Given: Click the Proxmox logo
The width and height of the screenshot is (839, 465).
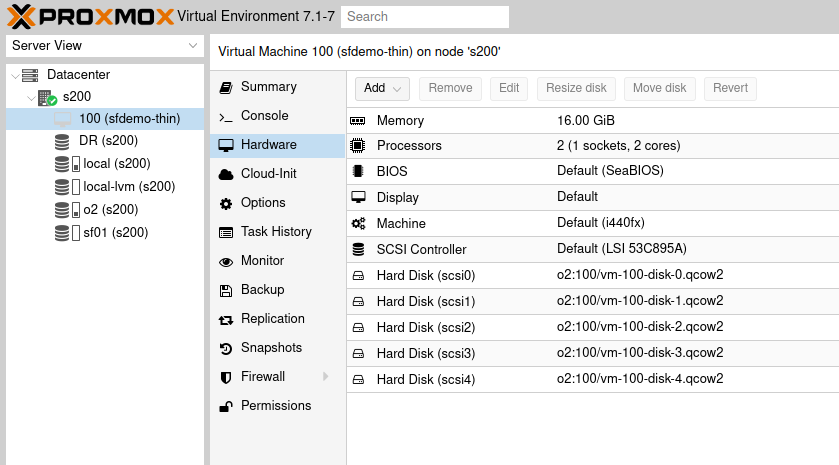Looking at the screenshot, I should pyautogui.click(x=90, y=17).
